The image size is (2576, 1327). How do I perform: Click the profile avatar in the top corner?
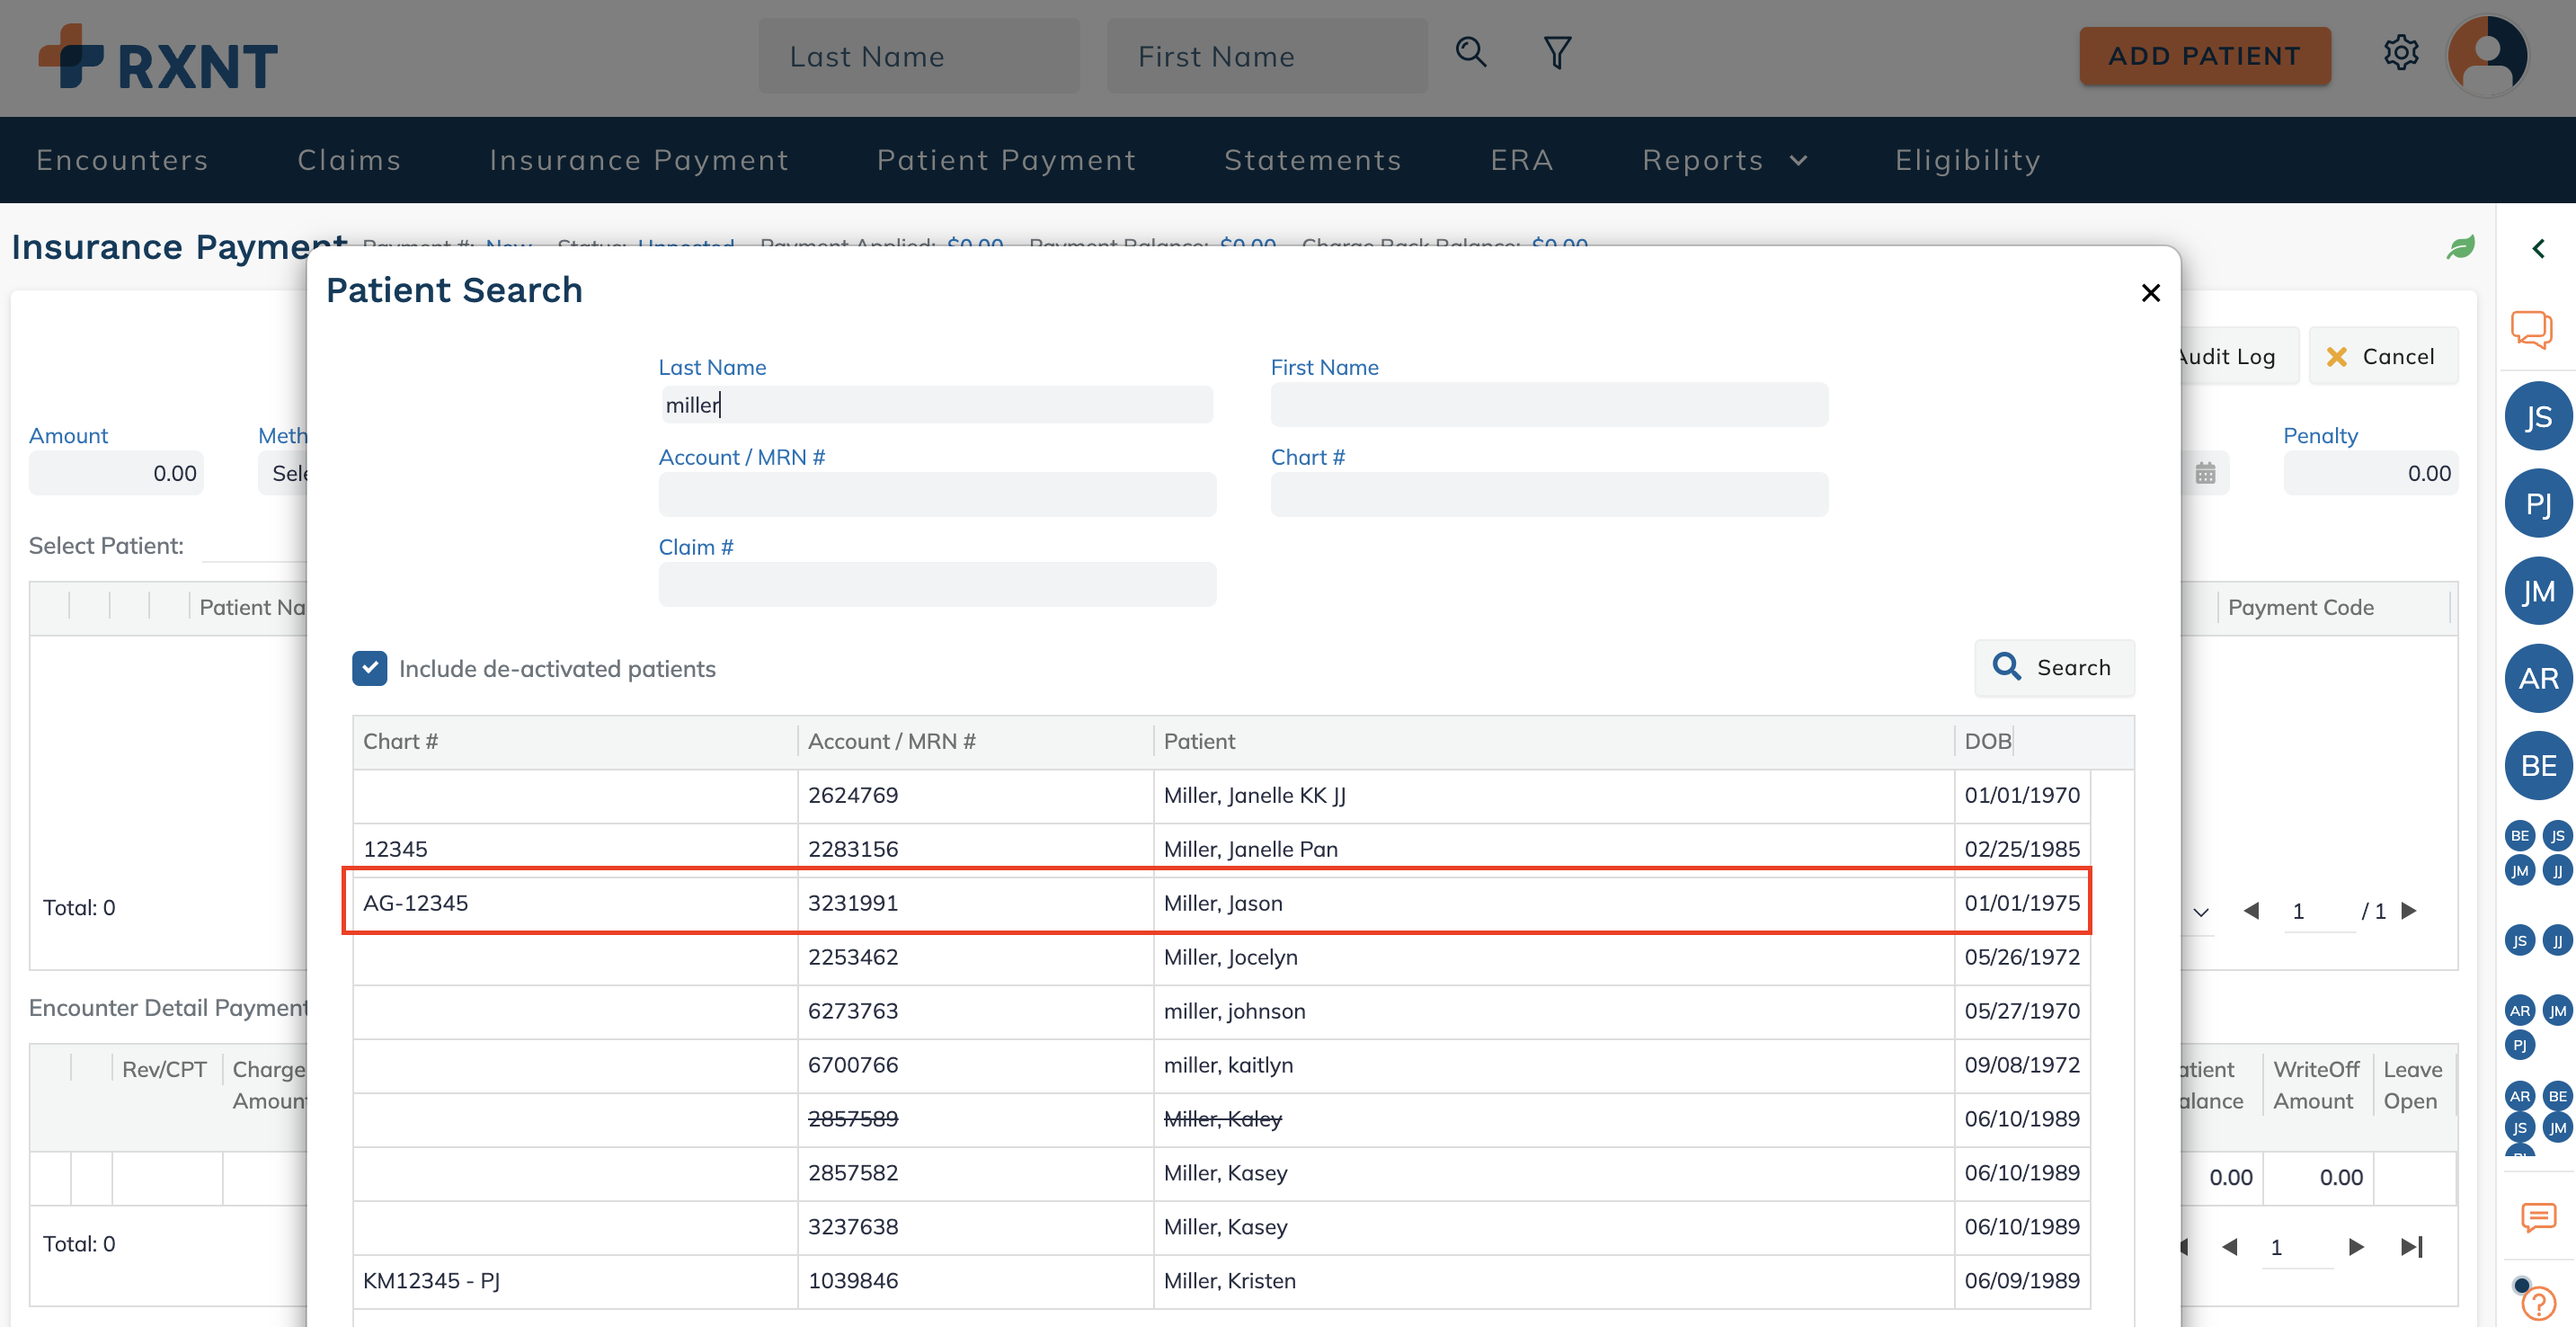tap(2488, 55)
